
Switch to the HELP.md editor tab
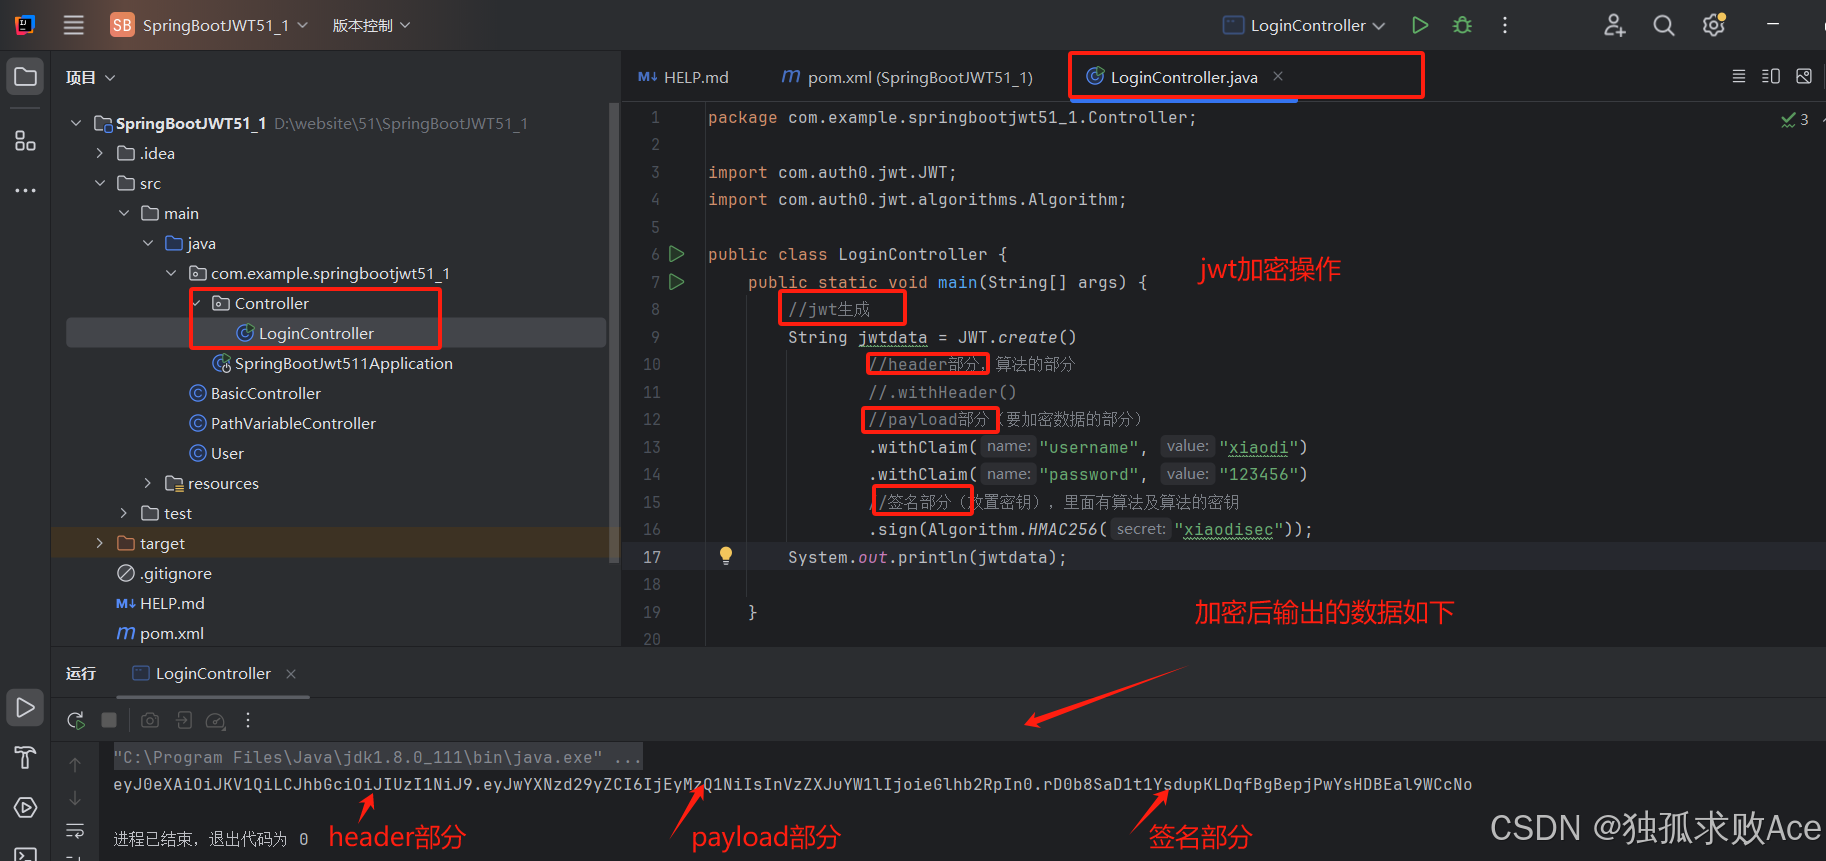(x=684, y=77)
